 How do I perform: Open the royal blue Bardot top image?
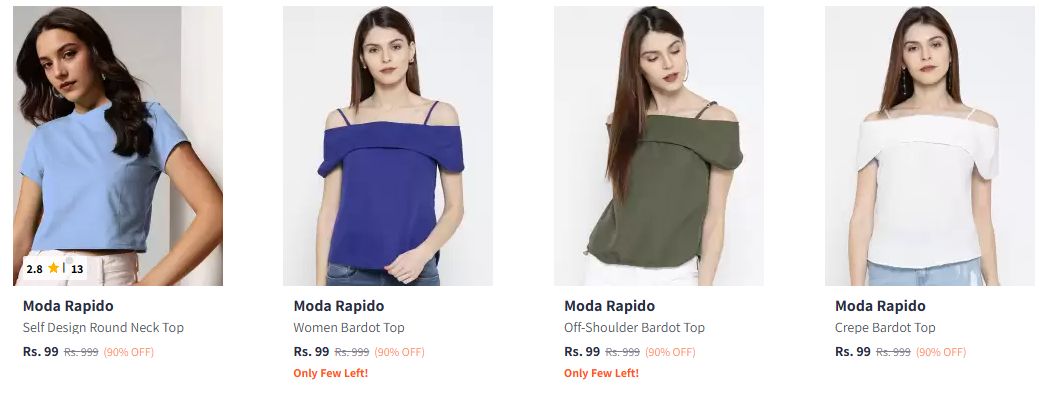pos(388,146)
